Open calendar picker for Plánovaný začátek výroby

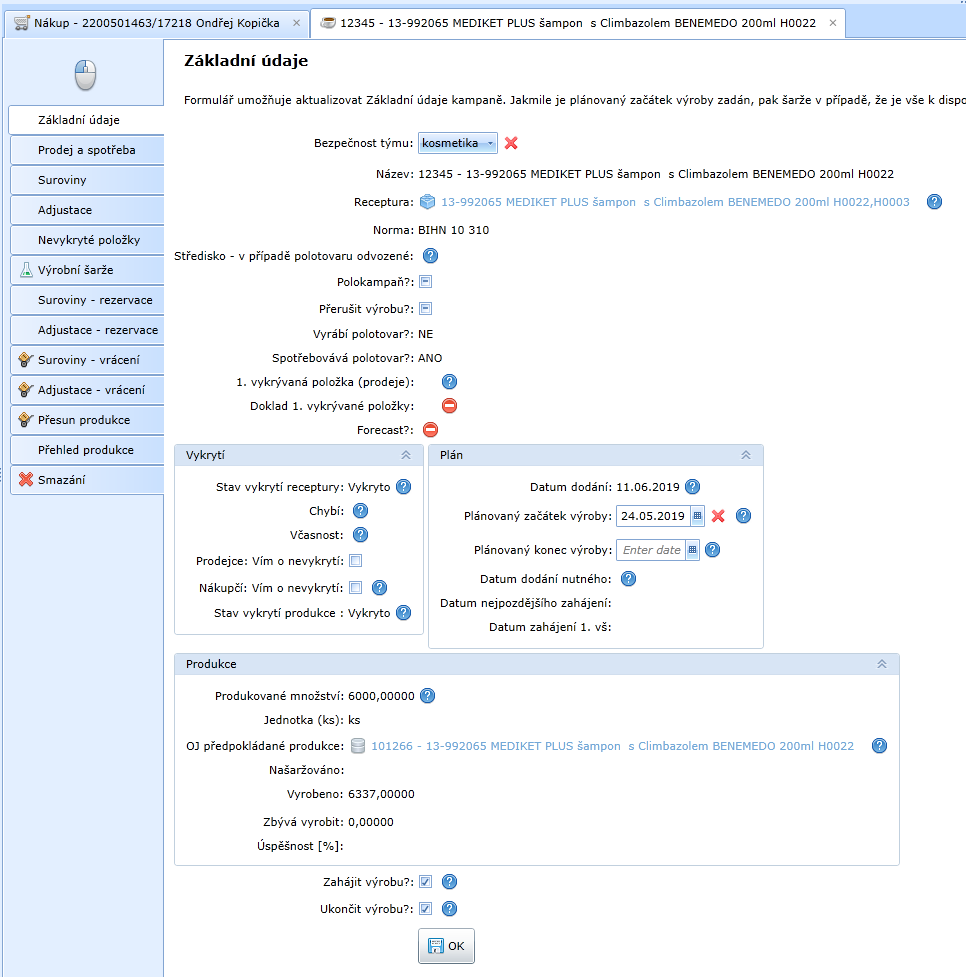tap(697, 516)
